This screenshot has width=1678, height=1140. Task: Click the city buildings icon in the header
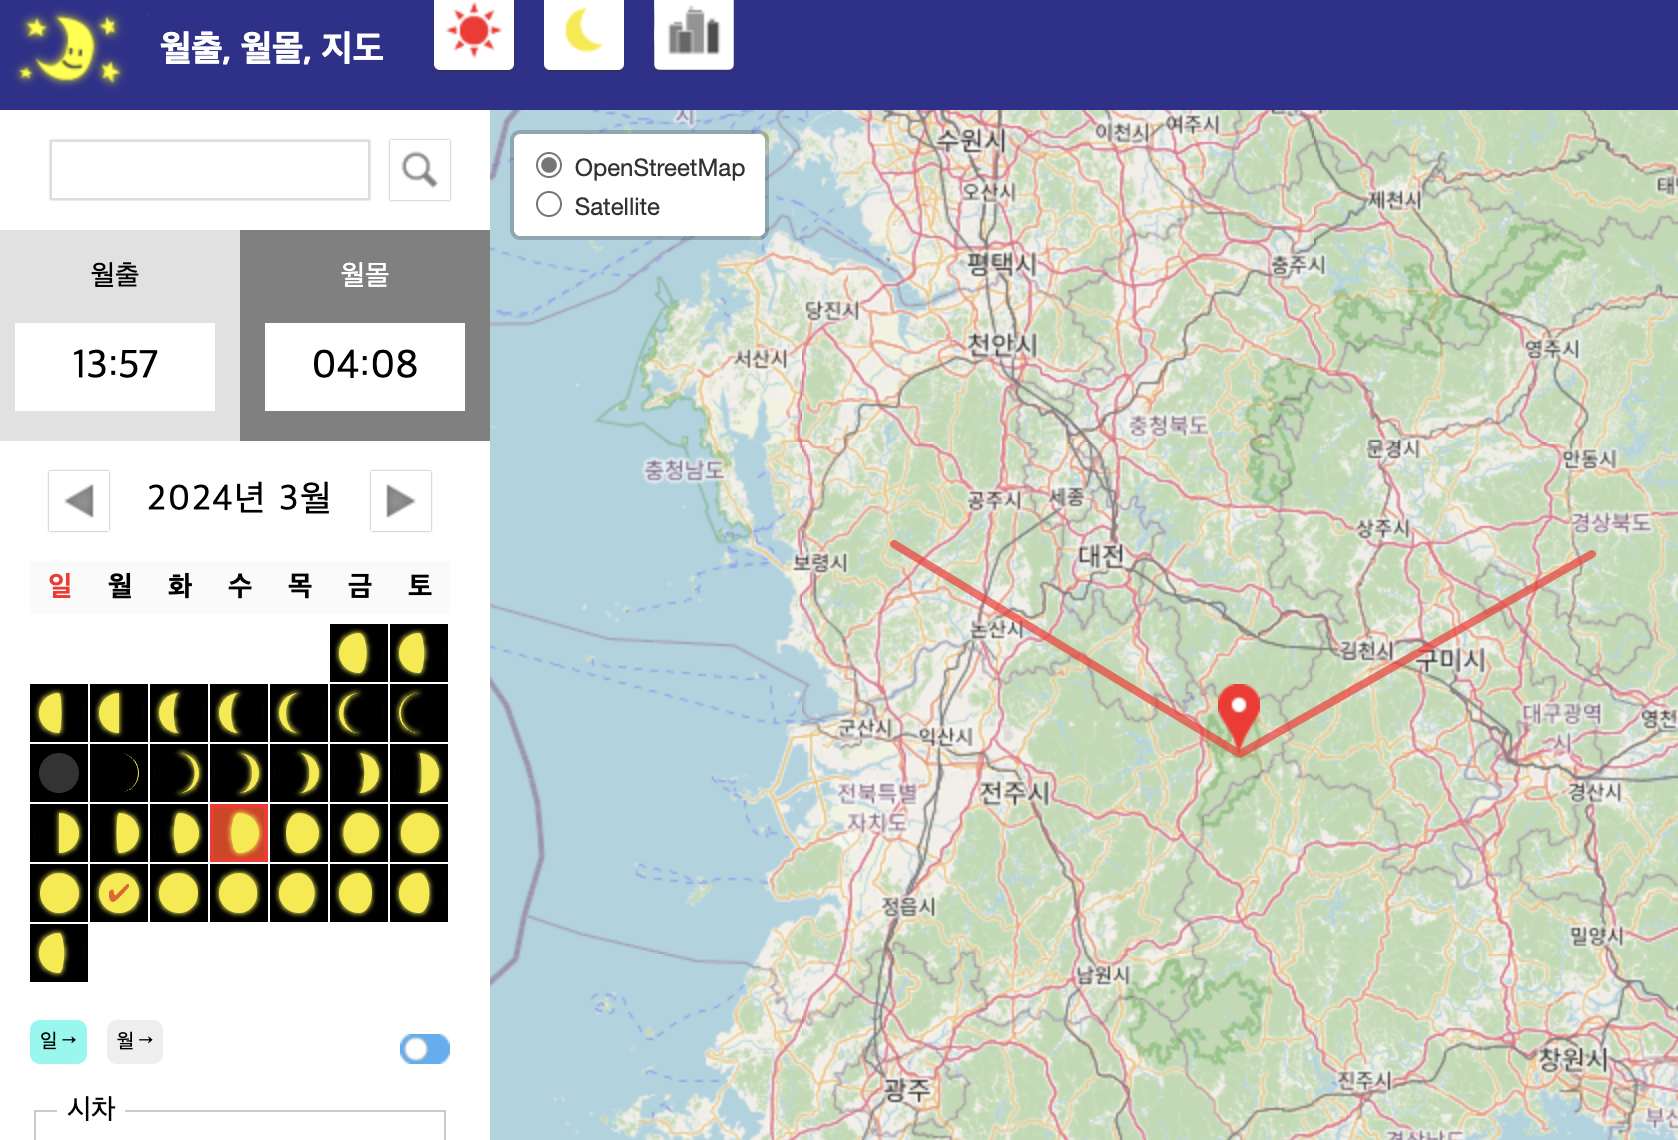pos(693,33)
